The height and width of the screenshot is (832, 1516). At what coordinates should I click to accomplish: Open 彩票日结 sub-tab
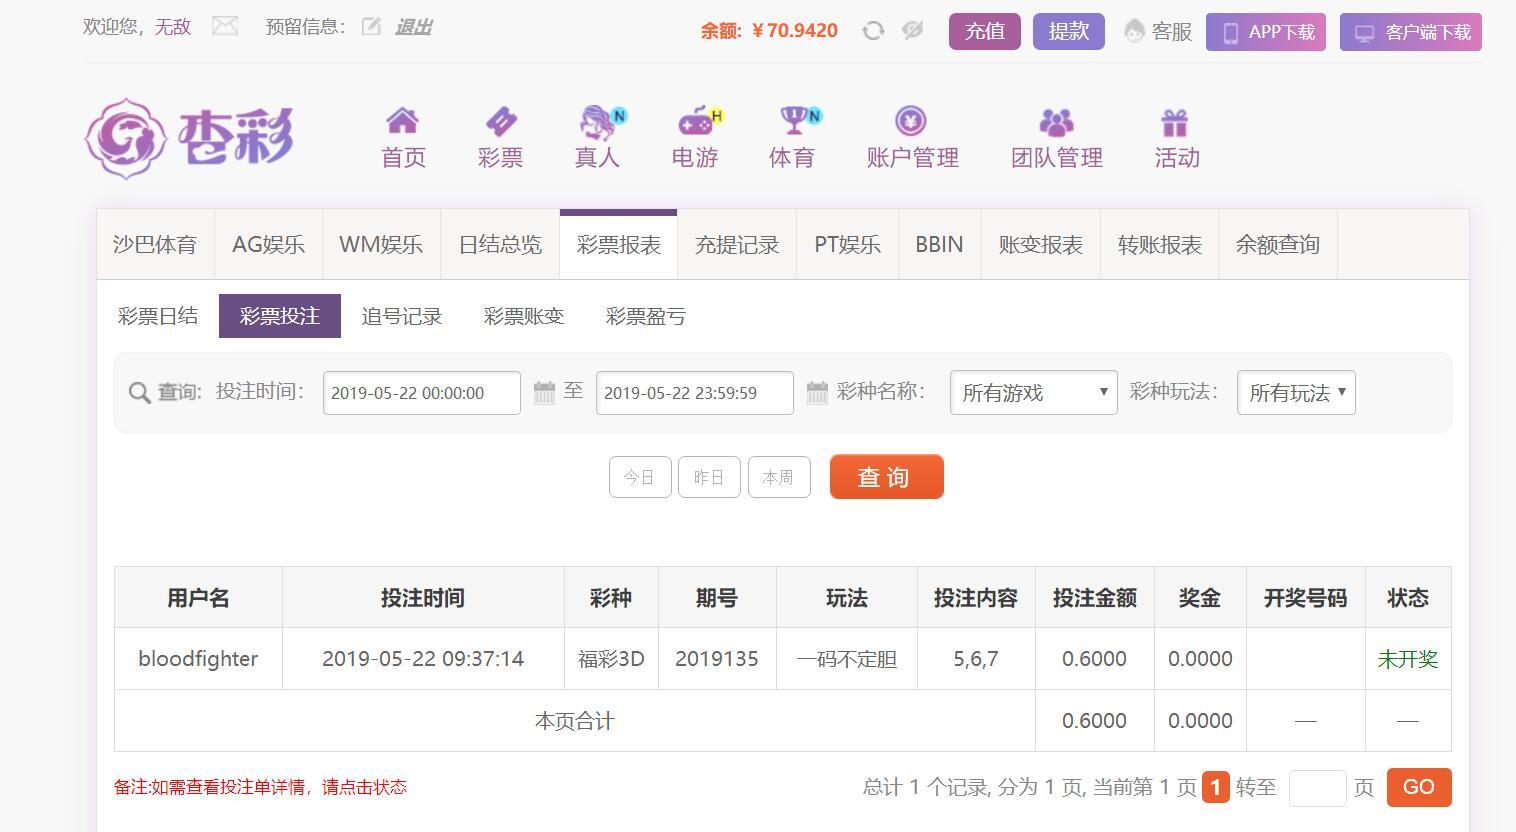point(158,316)
